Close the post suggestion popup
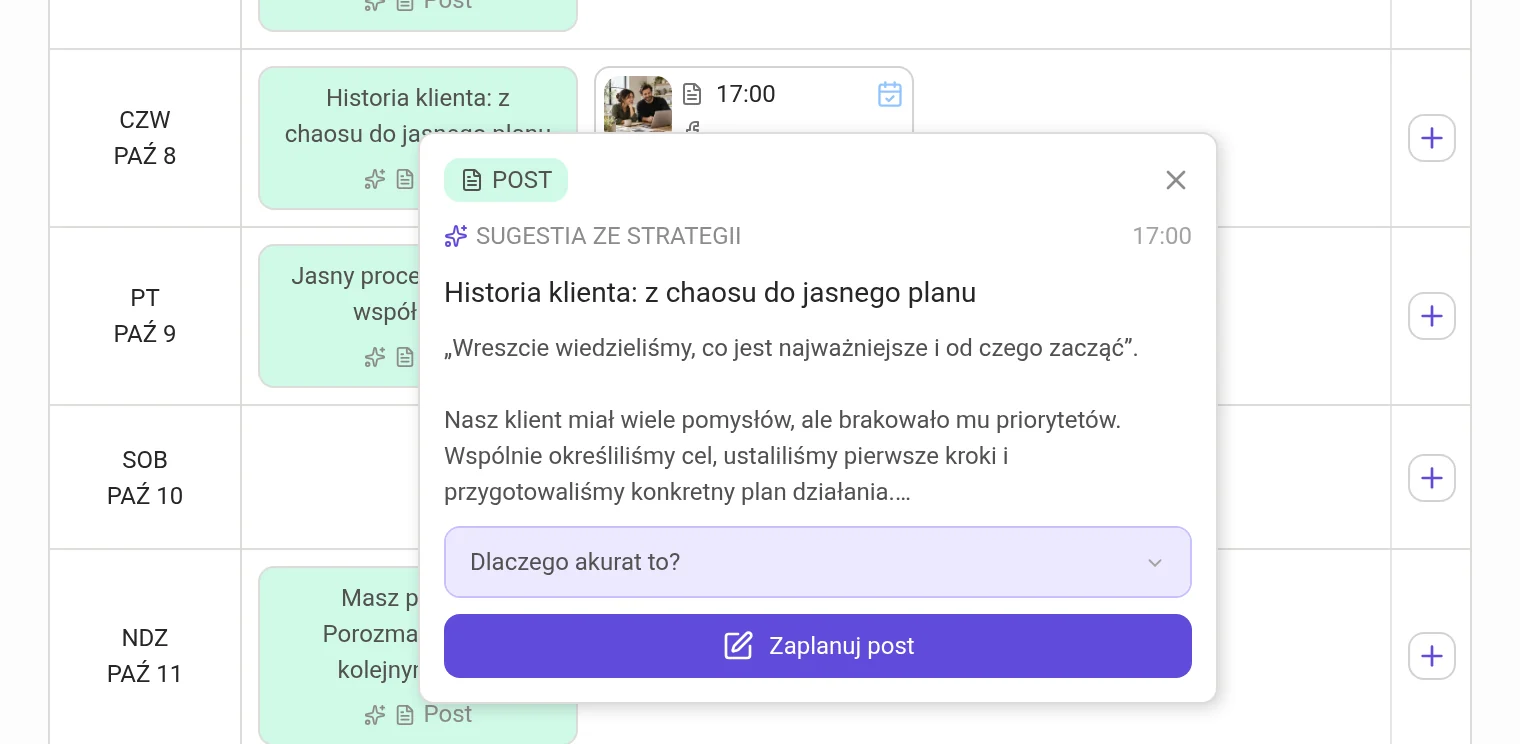The width and height of the screenshot is (1520, 744). tap(1176, 180)
